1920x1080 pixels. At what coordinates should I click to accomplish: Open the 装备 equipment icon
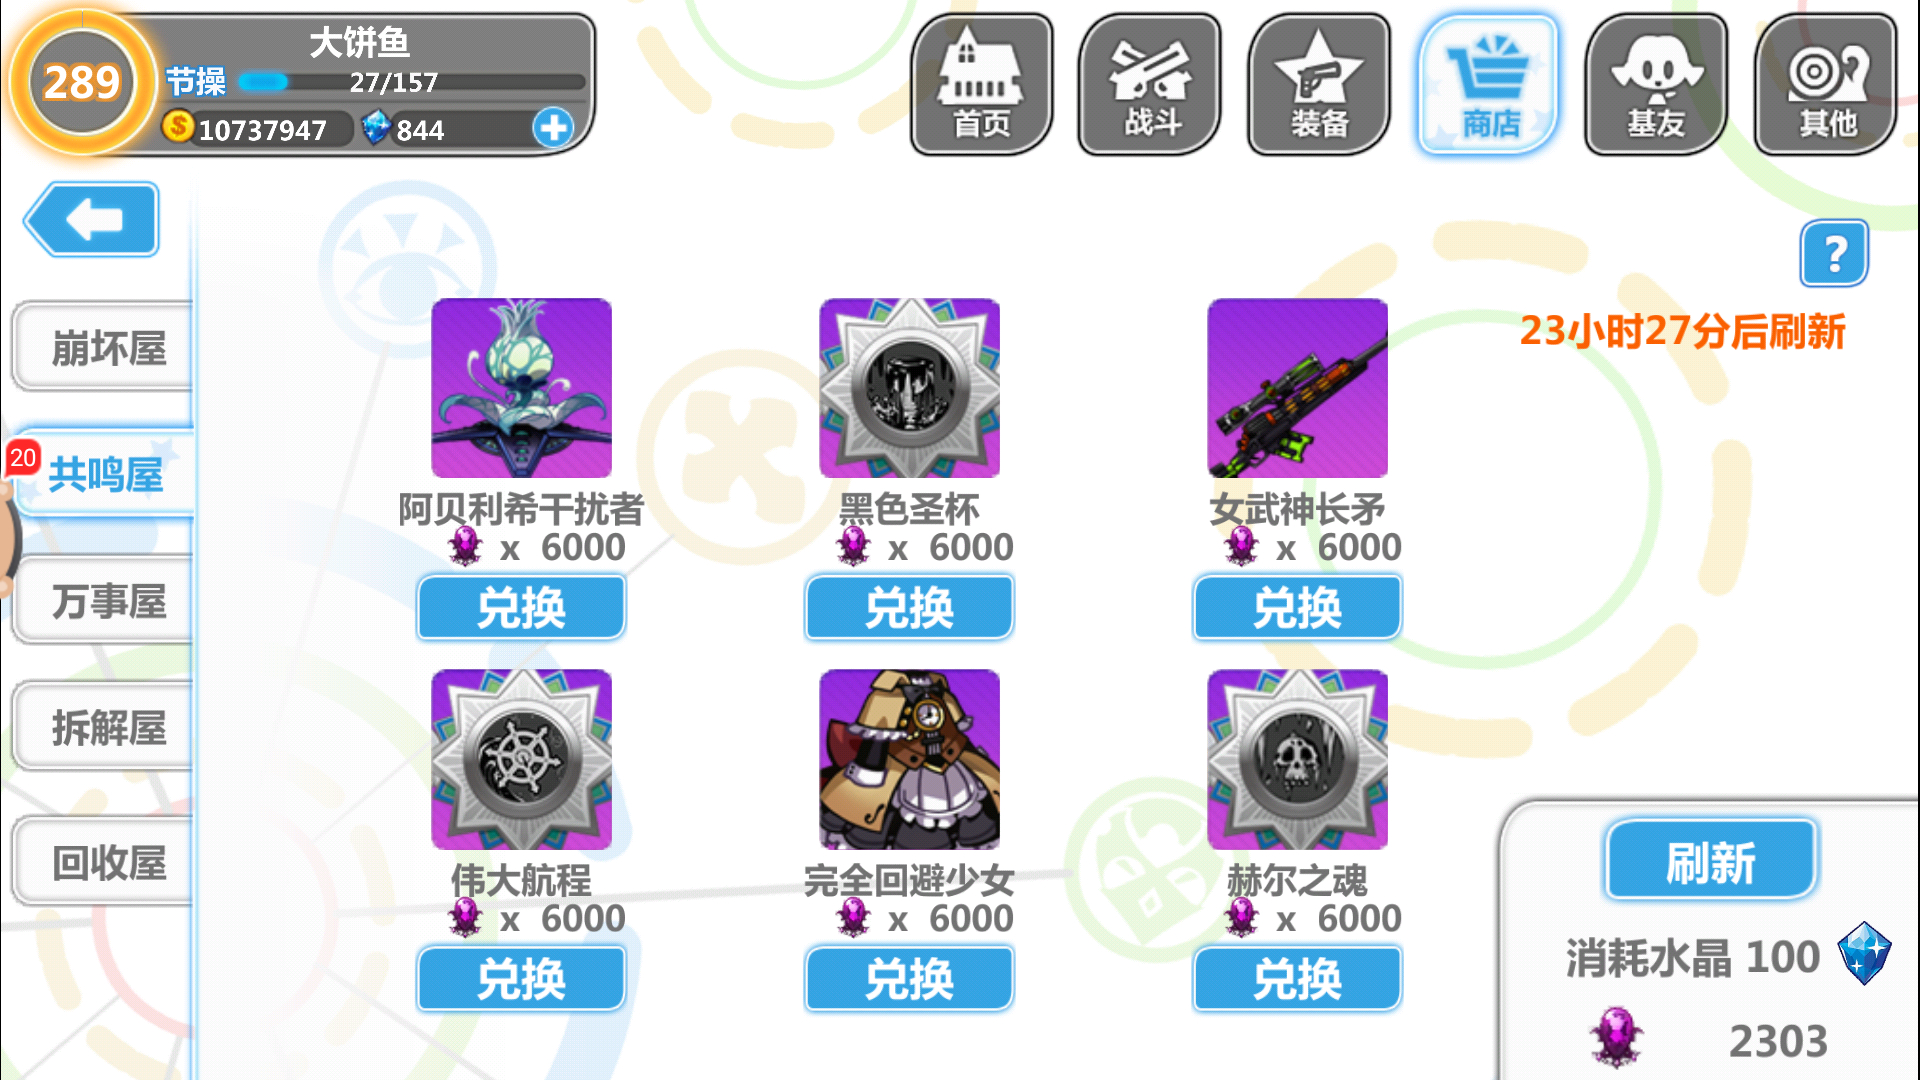pyautogui.click(x=1318, y=84)
